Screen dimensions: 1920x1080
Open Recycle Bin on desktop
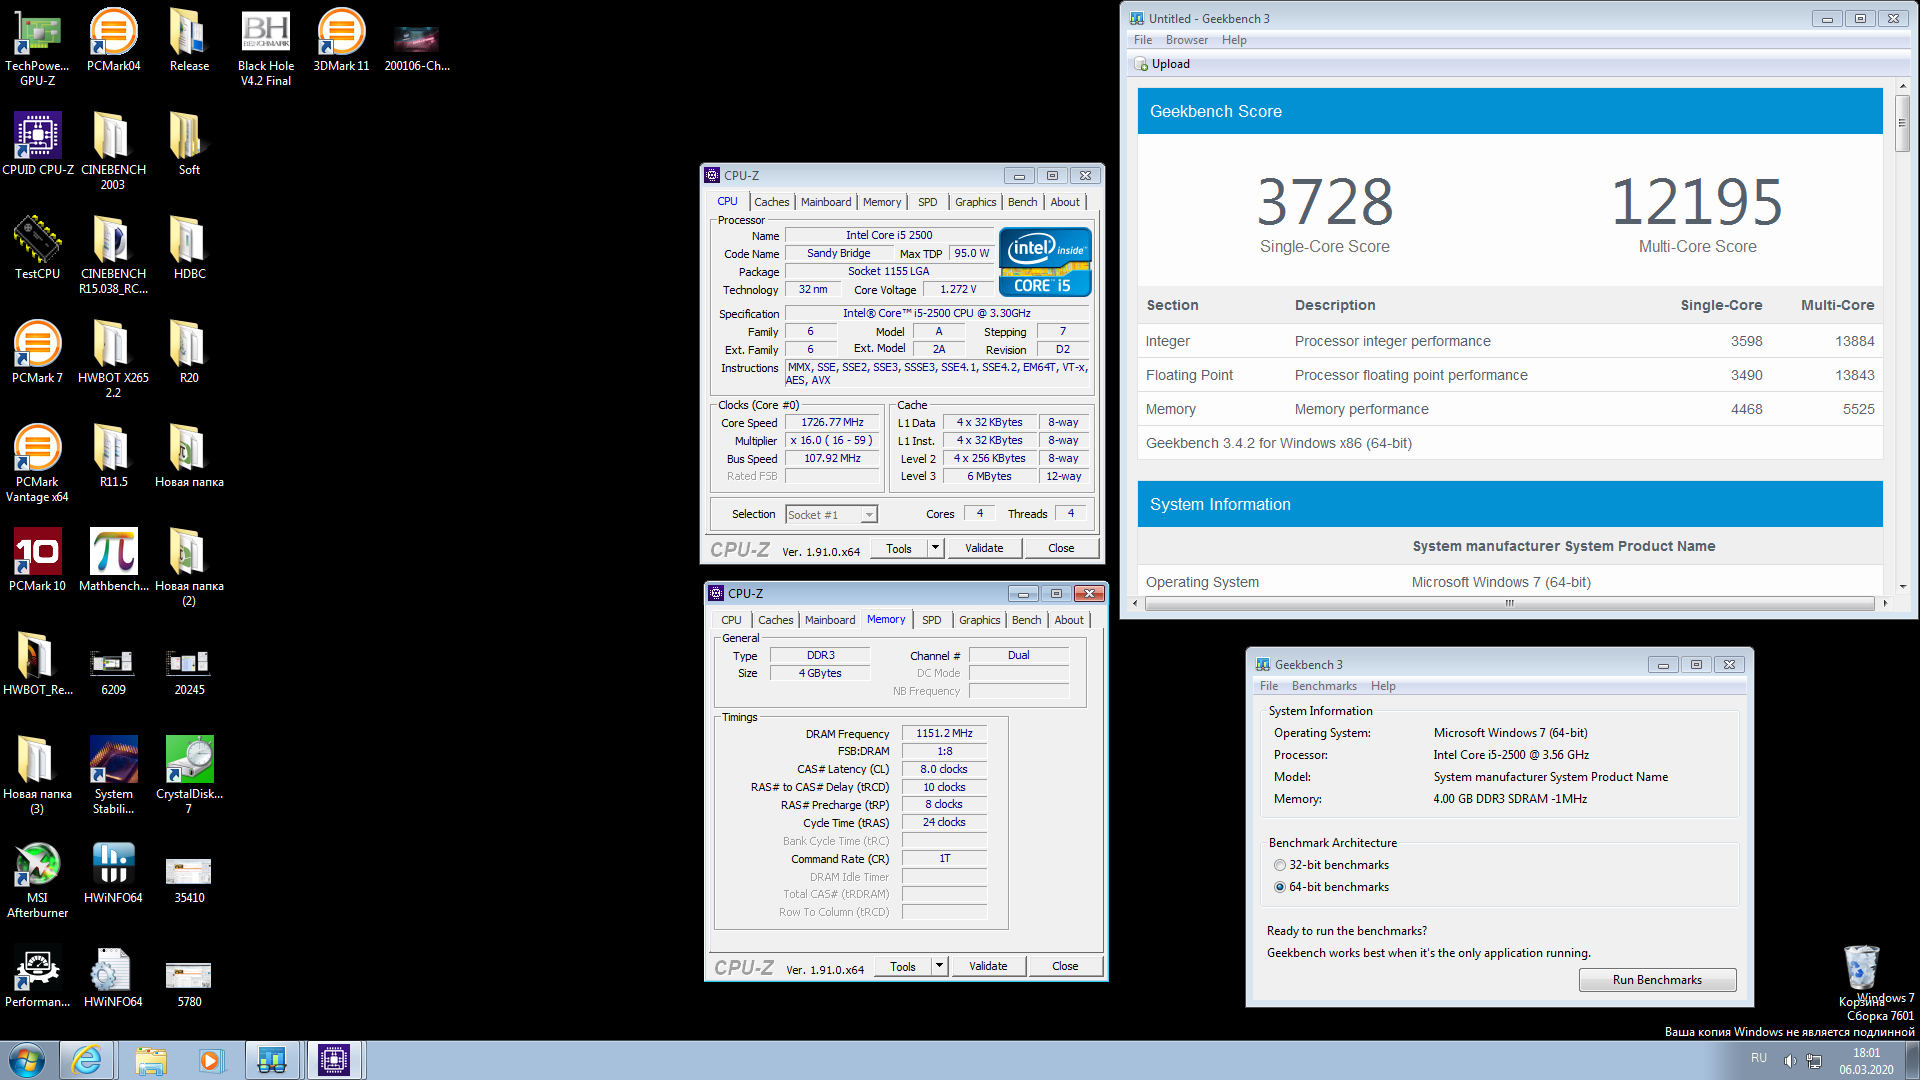pos(1861,975)
